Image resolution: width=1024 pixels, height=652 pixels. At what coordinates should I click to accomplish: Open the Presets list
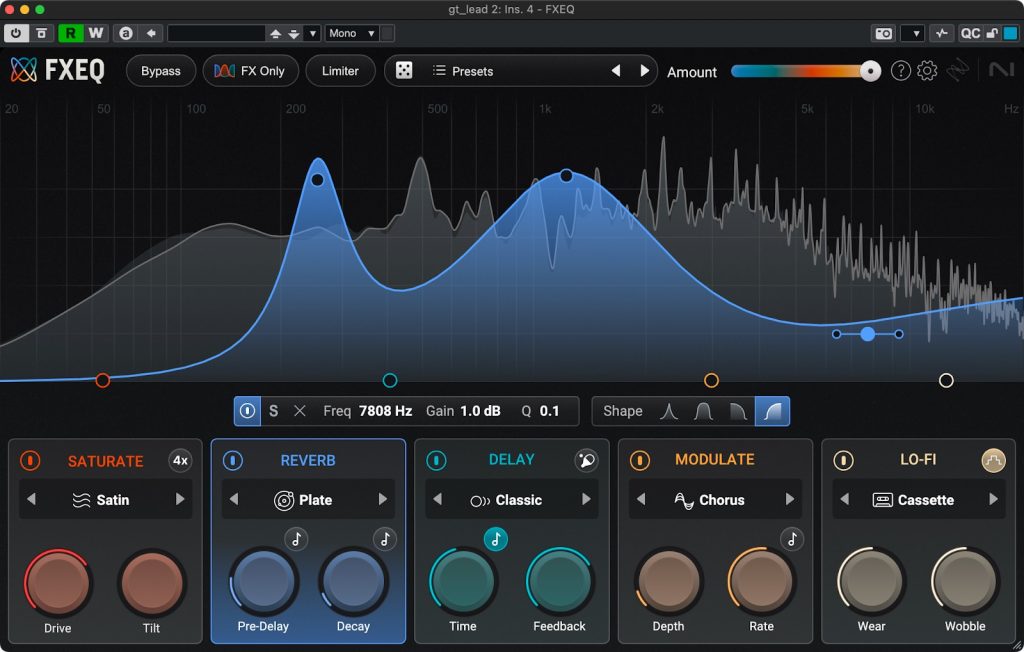(x=472, y=71)
